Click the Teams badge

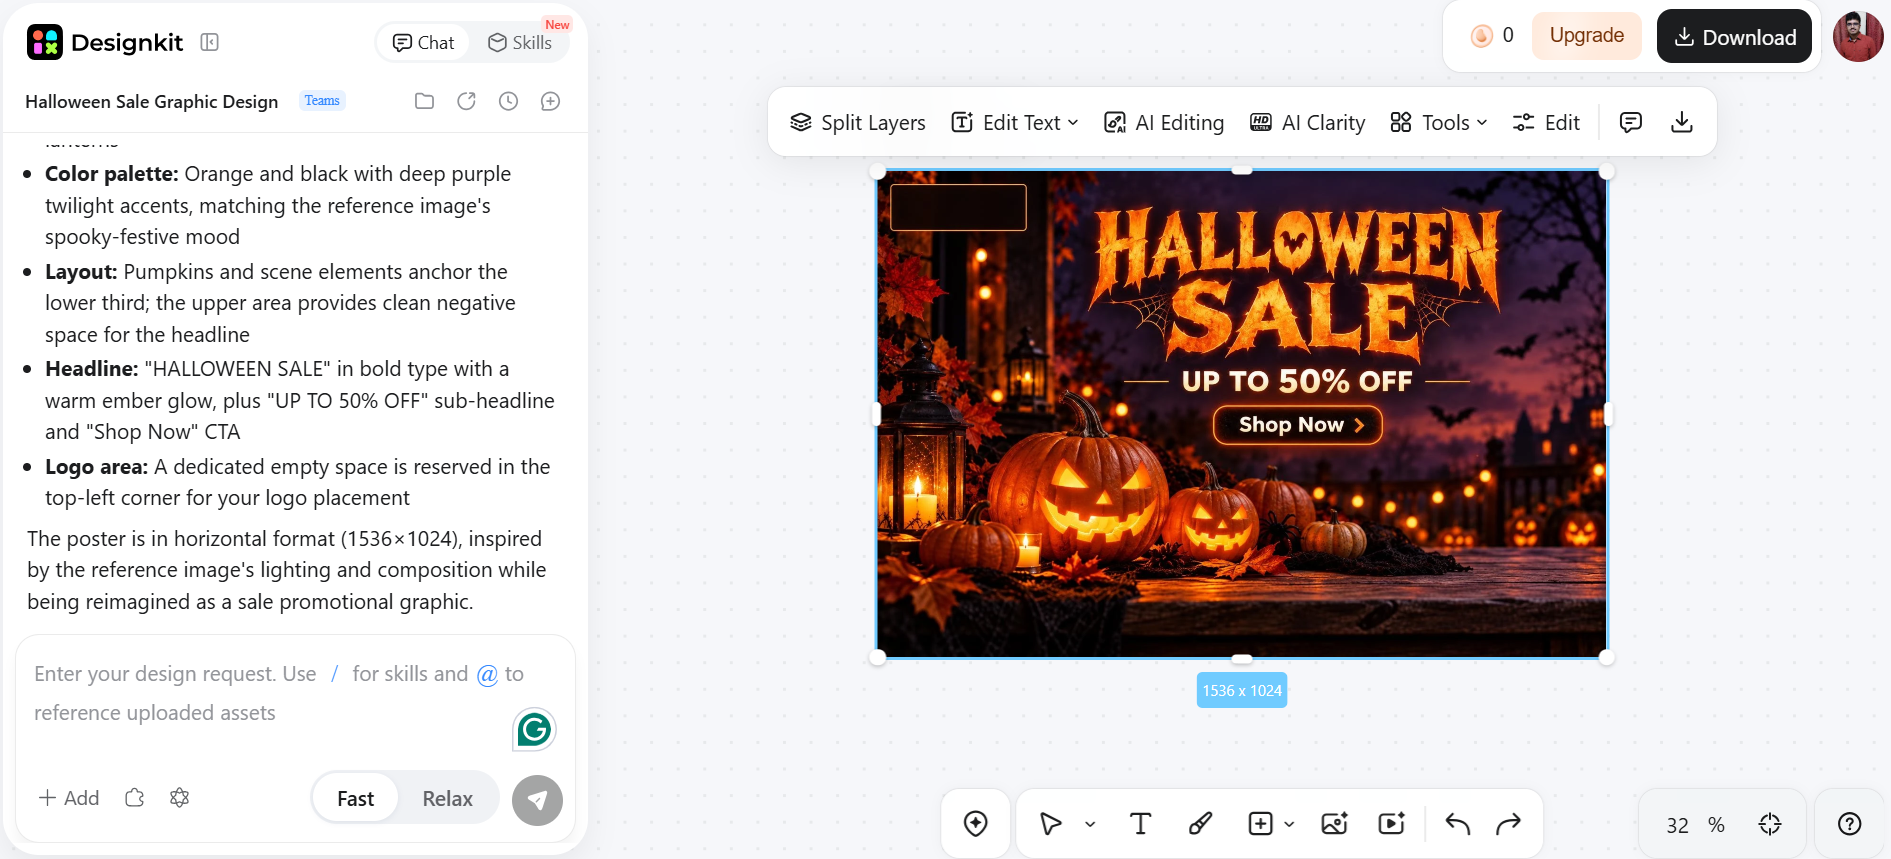coord(322,101)
